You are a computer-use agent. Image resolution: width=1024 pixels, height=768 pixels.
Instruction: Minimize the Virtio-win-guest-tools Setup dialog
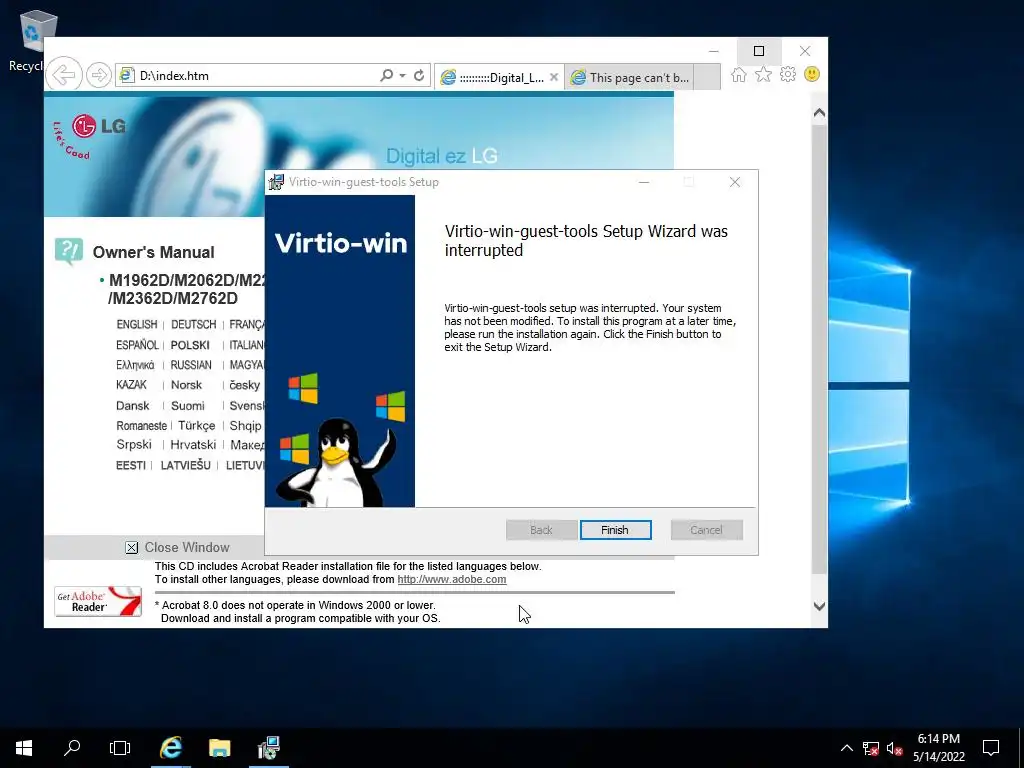coord(644,182)
